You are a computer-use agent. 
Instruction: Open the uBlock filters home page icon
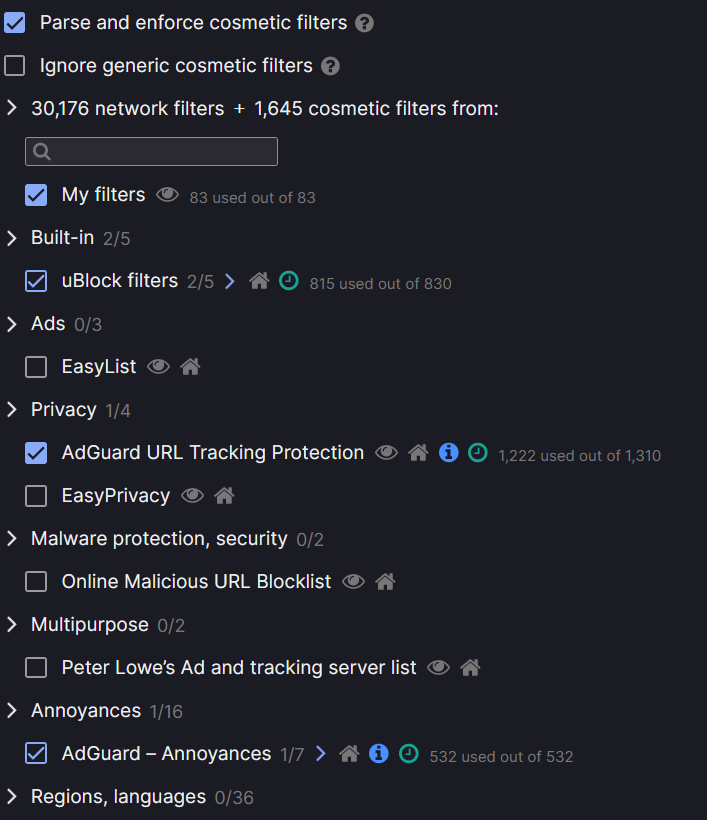coord(259,282)
